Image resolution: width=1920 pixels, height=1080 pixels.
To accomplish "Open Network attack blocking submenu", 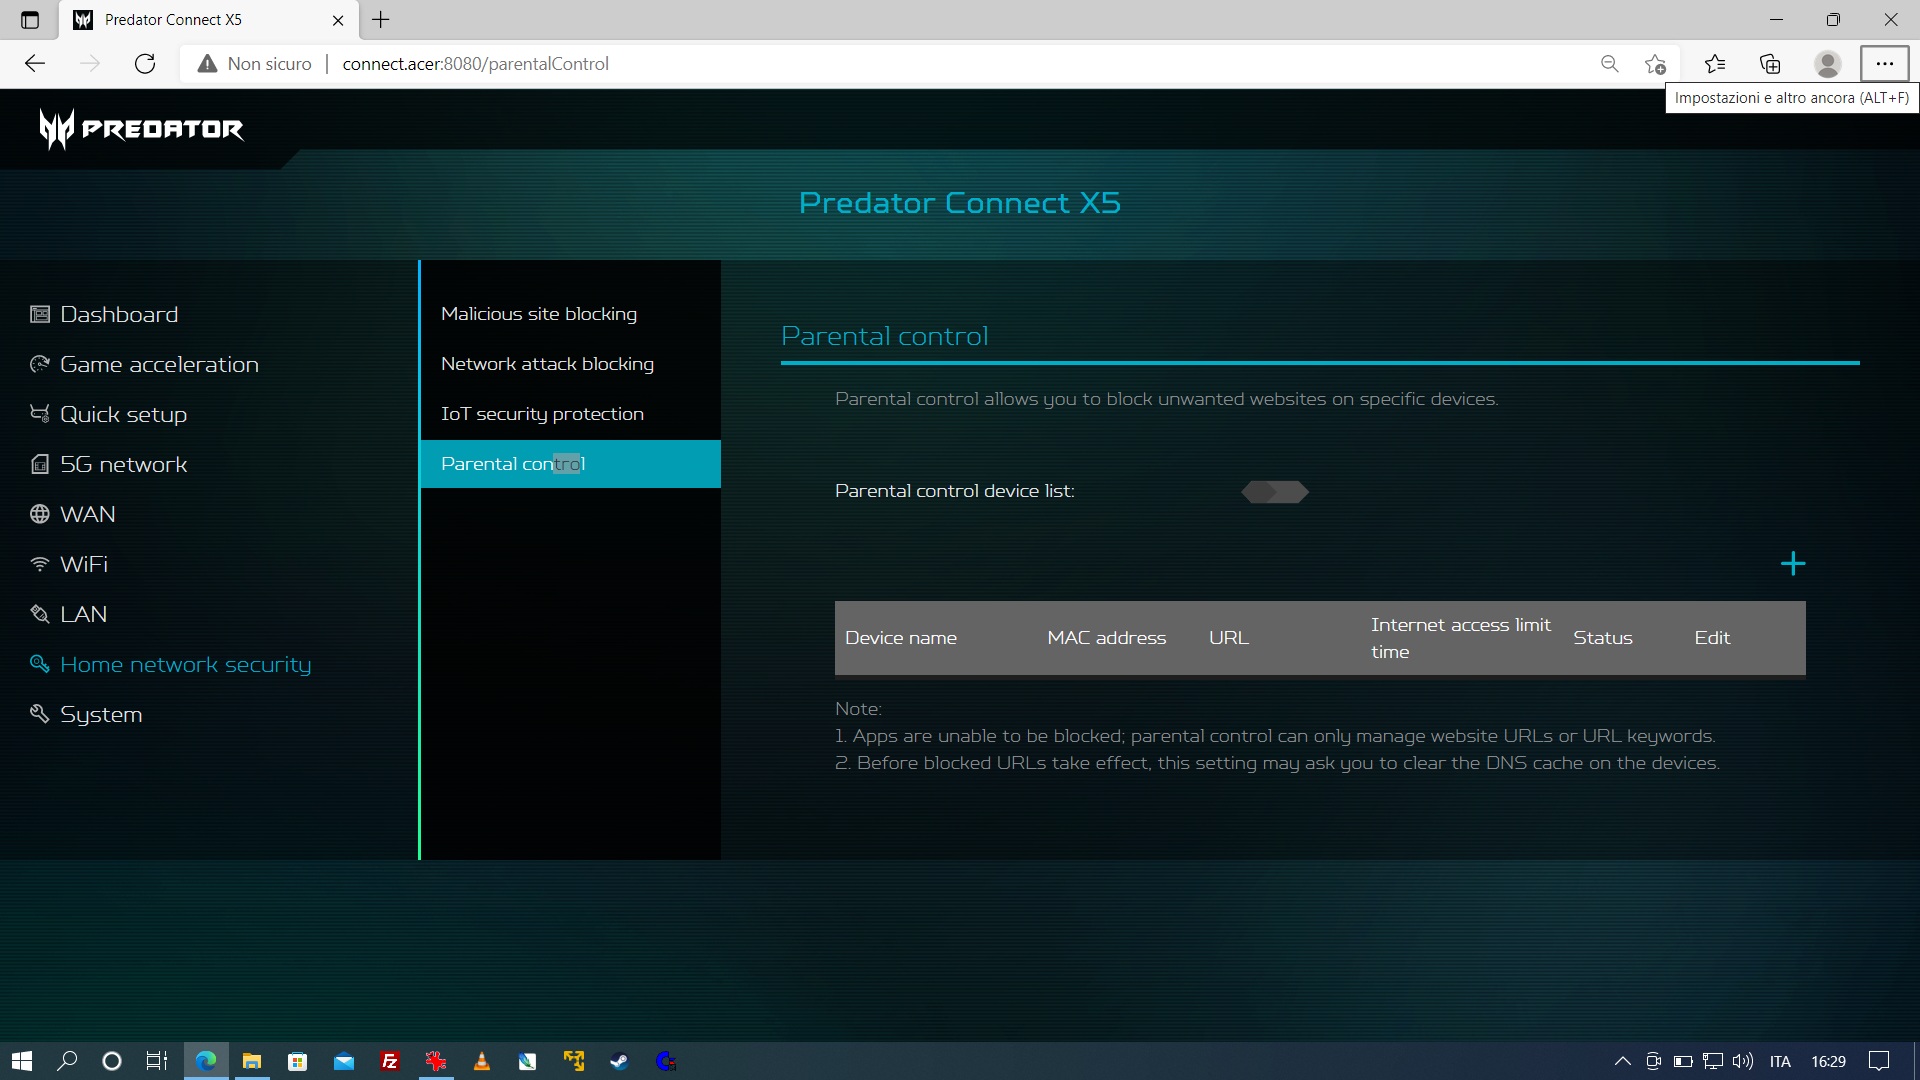I will point(570,364).
